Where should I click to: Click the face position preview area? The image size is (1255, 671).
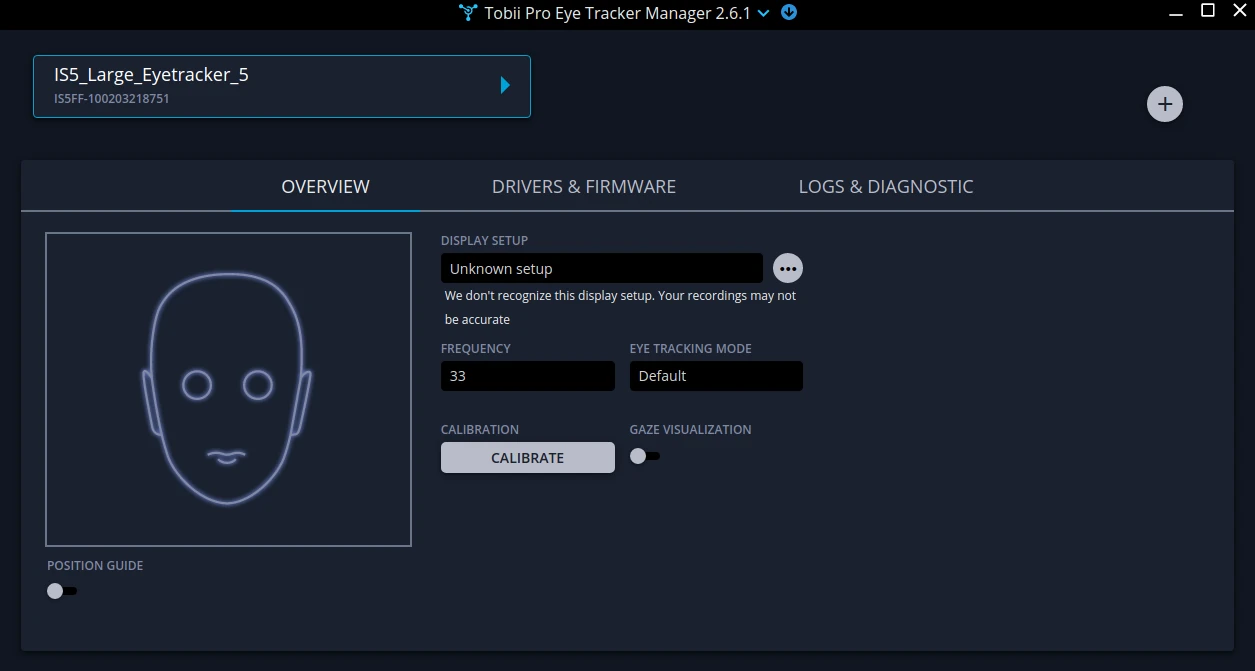[228, 389]
